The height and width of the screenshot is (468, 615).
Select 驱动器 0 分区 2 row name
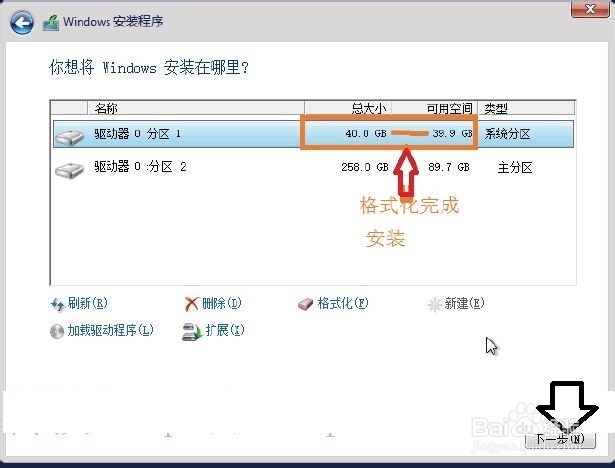tap(140, 167)
